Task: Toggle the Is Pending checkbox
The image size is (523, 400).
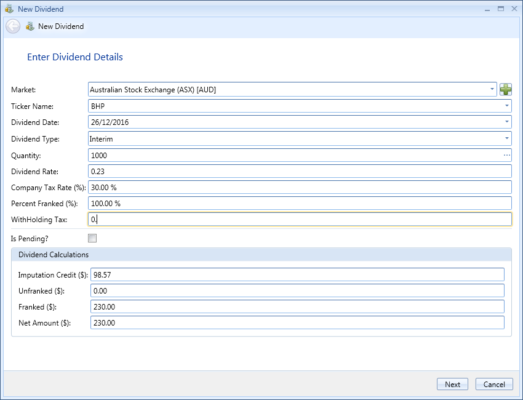Action: pyautogui.click(x=92, y=238)
